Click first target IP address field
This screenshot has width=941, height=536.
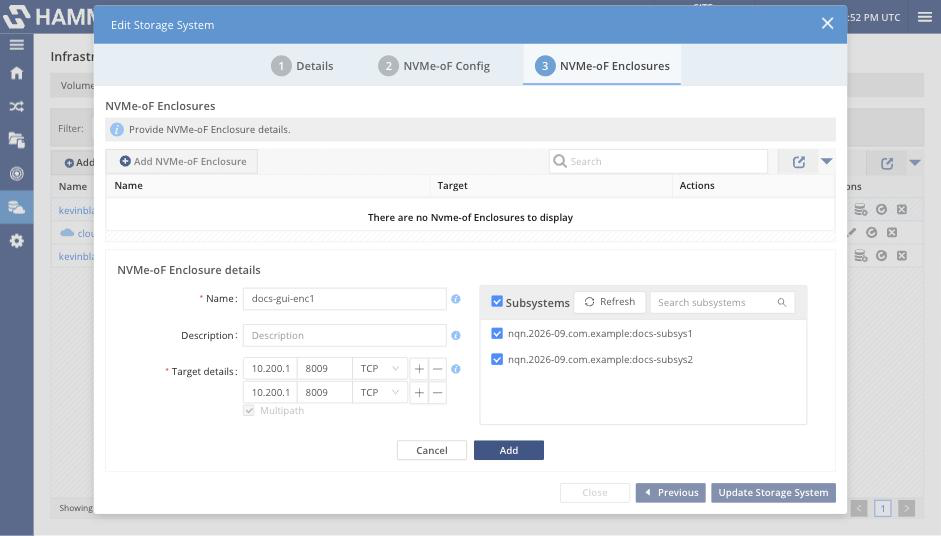point(270,369)
